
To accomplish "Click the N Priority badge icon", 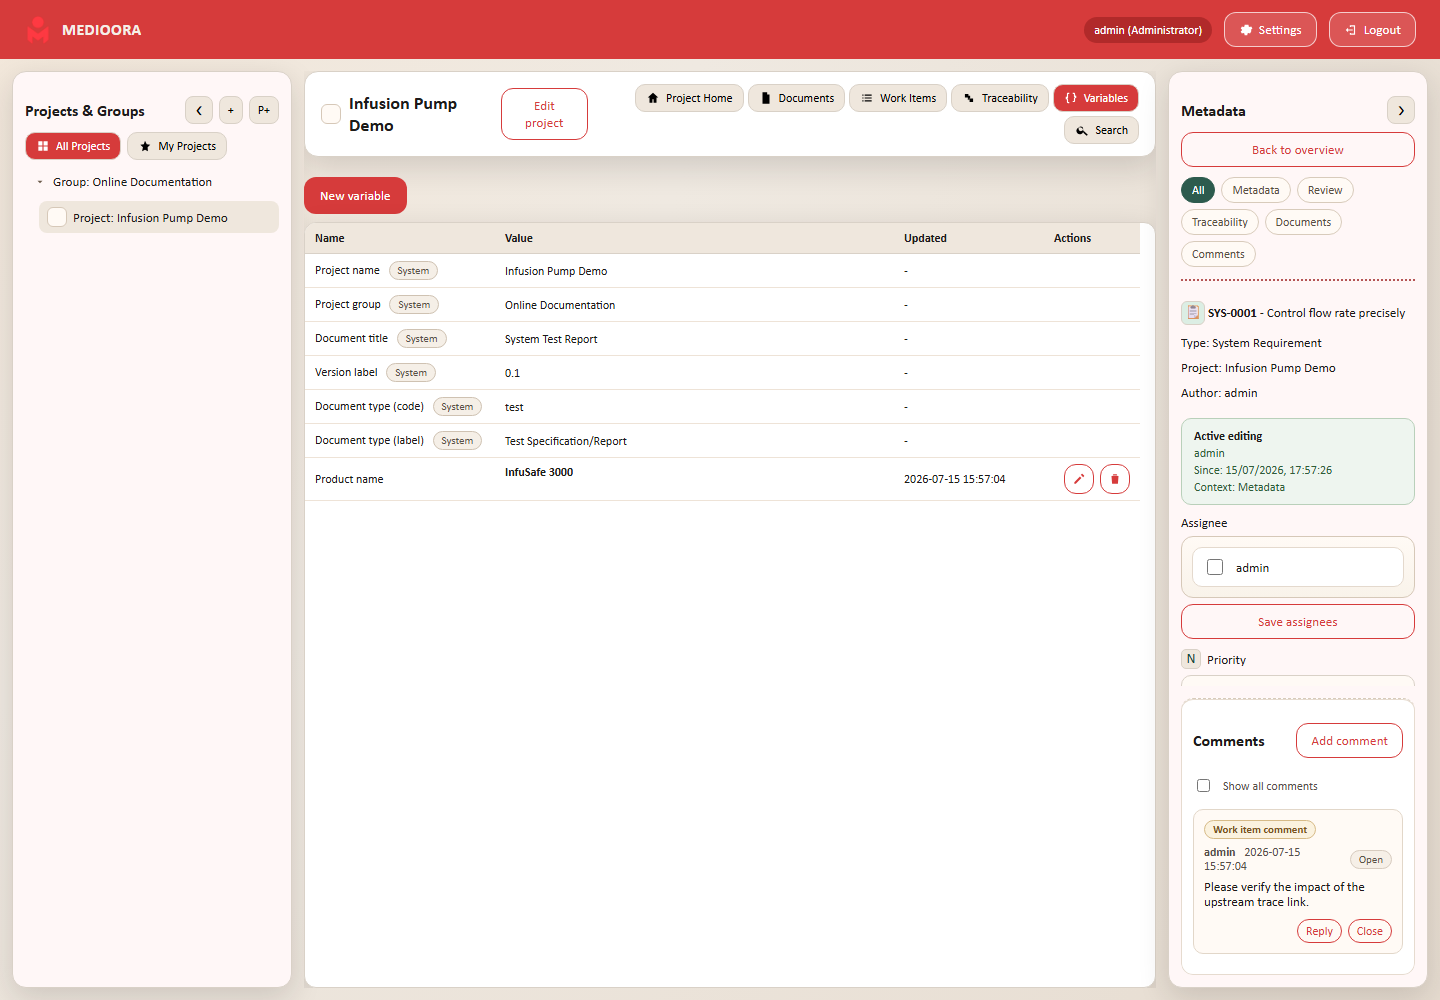I will tap(1191, 659).
